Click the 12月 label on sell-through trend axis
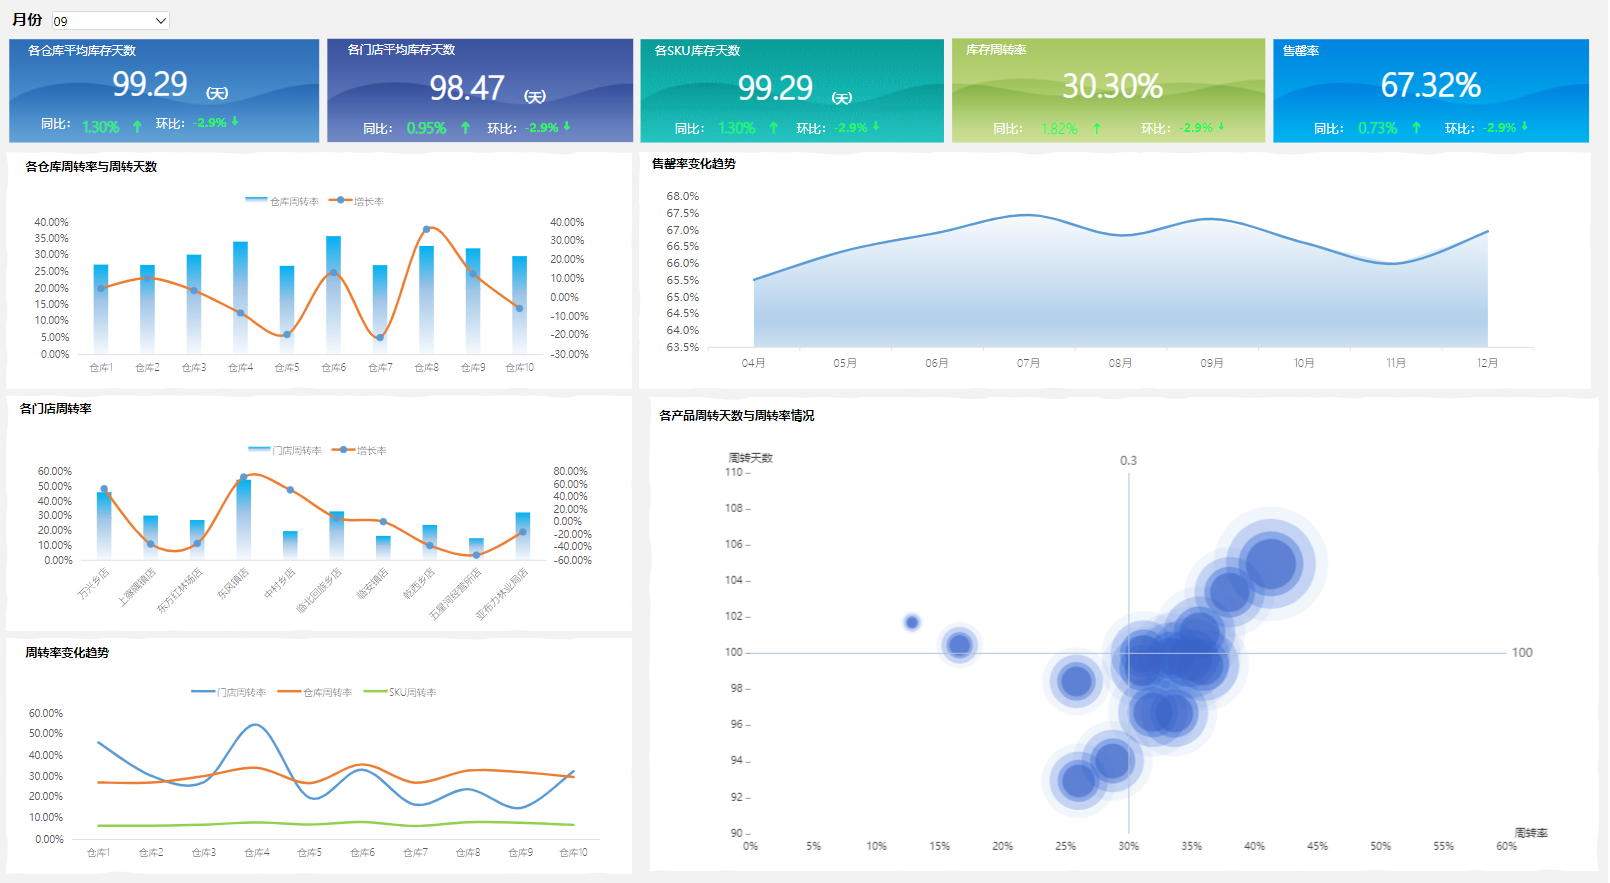This screenshot has width=1610, height=883. 1487,363
